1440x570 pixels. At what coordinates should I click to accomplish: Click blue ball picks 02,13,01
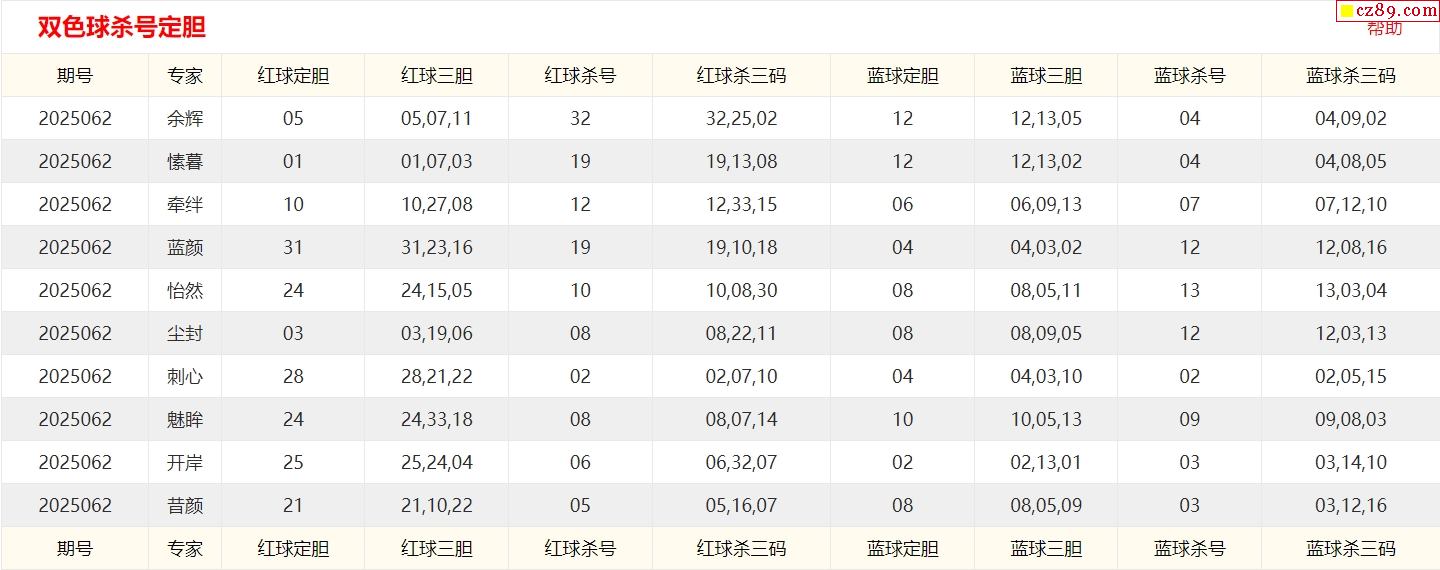(1046, 463)
